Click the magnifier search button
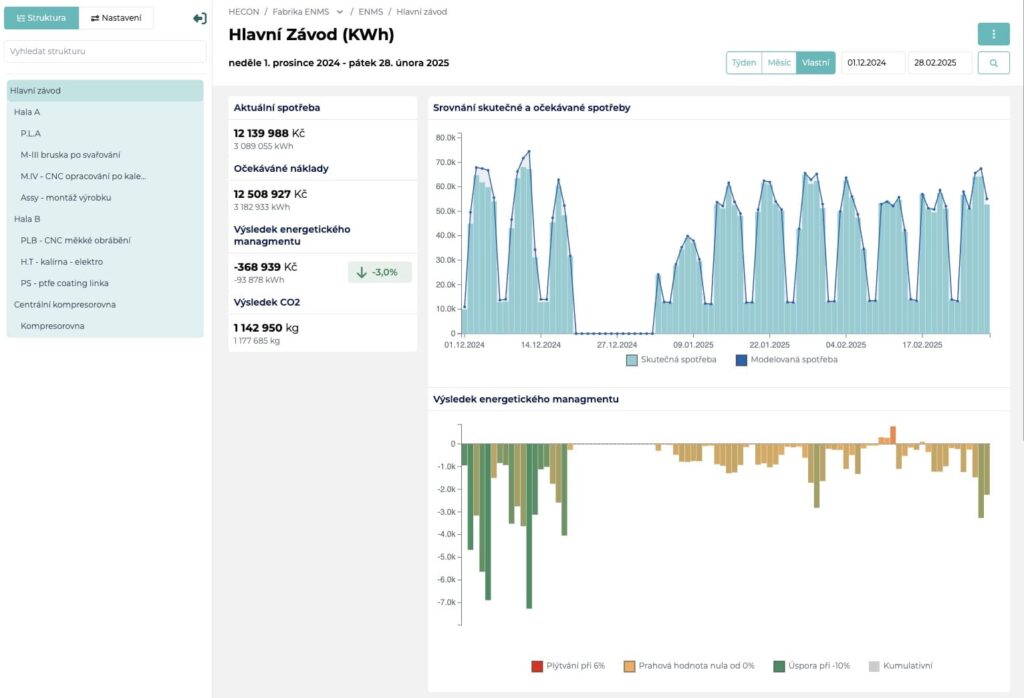Screen dimensions: 1024x698 coord(993,63)
